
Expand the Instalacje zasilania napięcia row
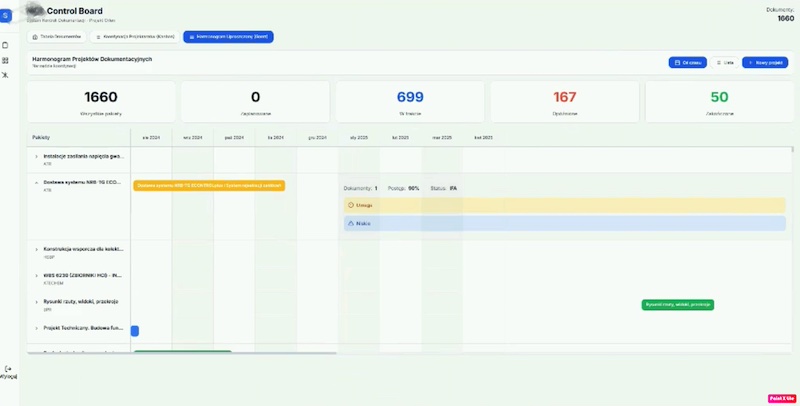[x=36, y=156]
